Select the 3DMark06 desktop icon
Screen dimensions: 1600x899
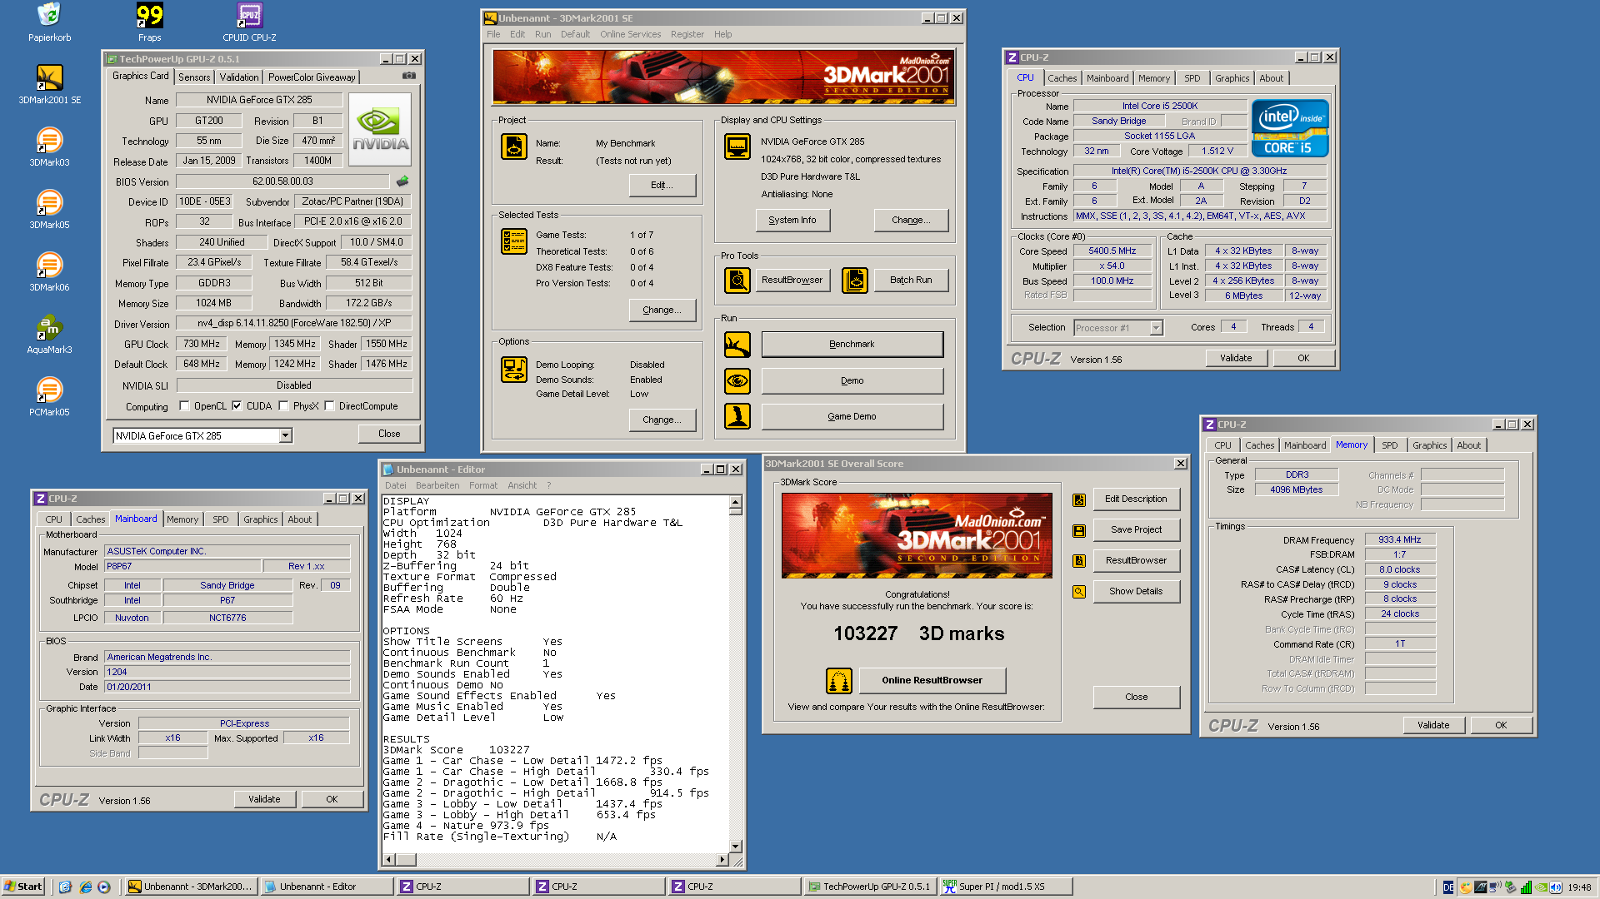coord(49,271)
